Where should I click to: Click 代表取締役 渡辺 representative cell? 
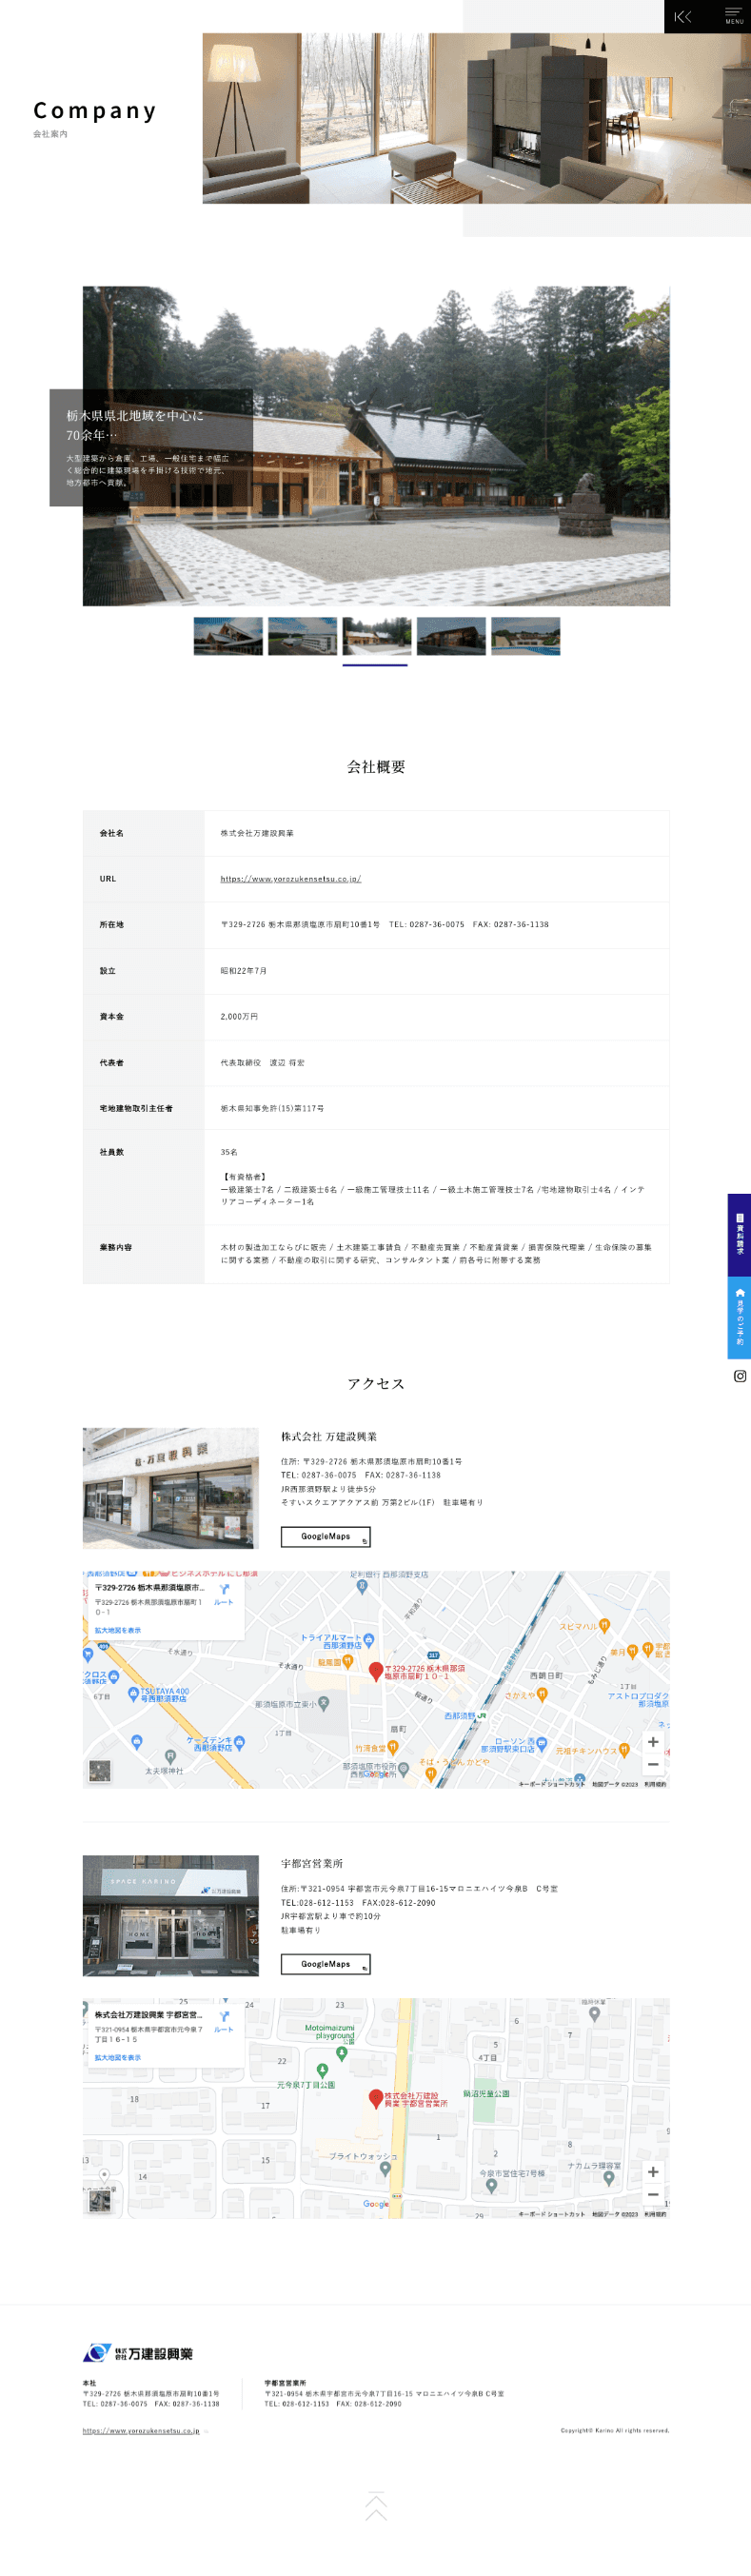263,1063
